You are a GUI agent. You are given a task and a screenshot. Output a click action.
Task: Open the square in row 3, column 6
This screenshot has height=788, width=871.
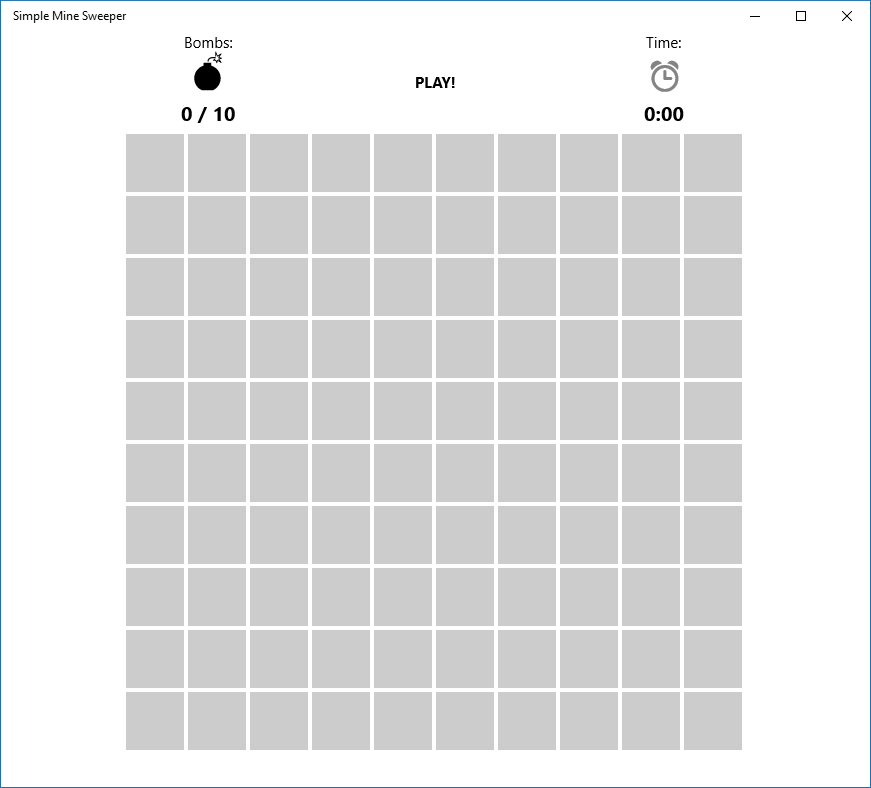point(465,287)
